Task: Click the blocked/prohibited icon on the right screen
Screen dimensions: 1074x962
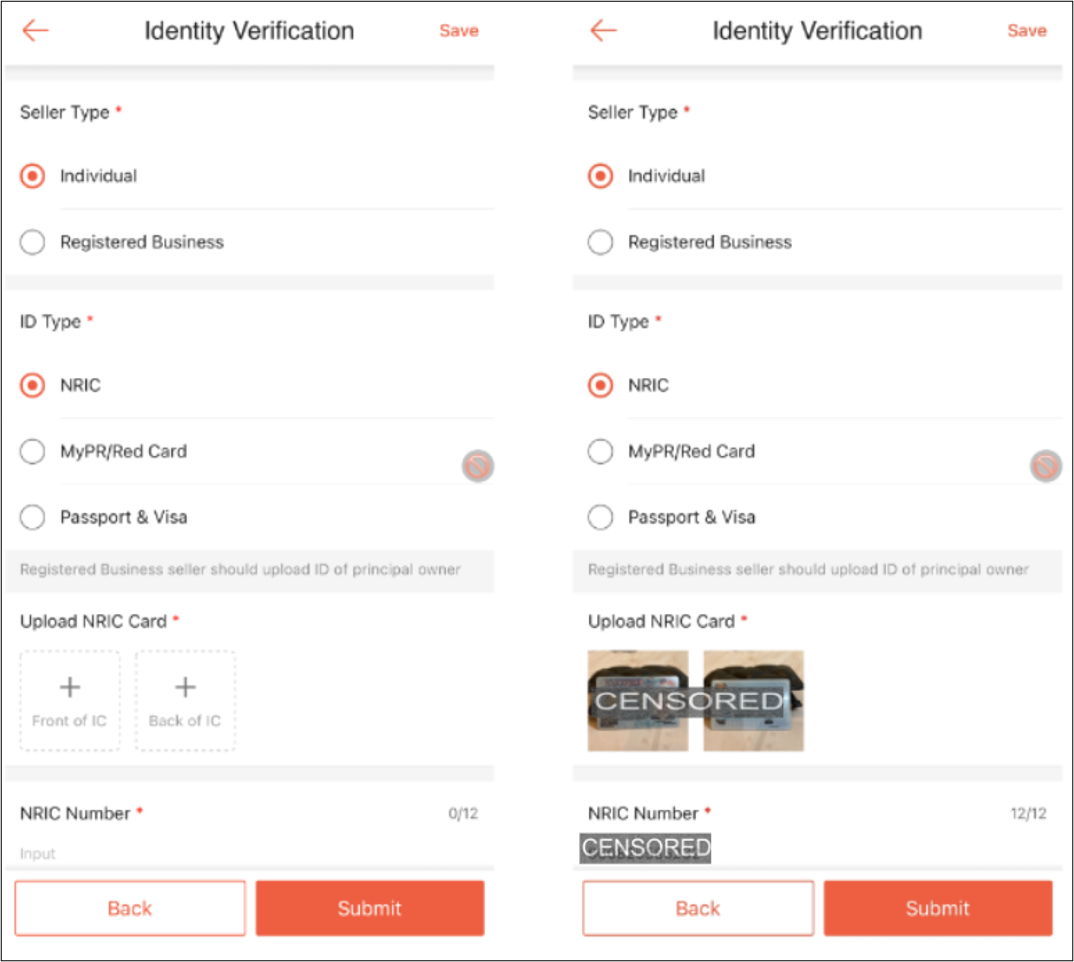Action: point(1044,466)
